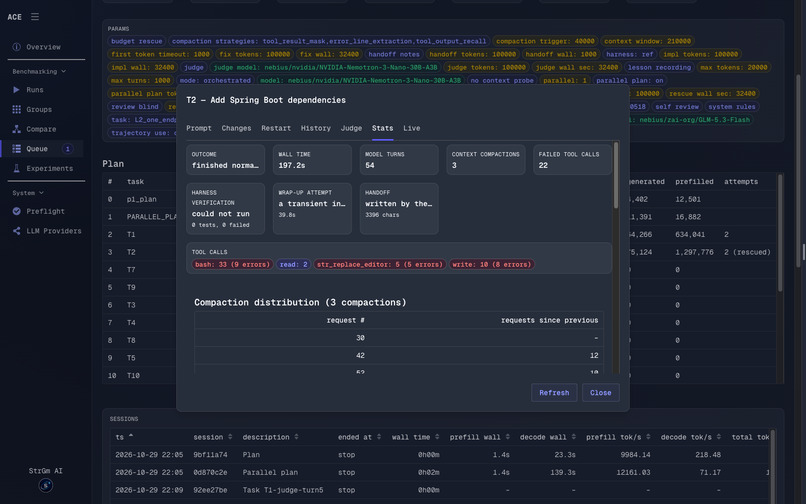The width and height of the screenshot is (806, 504).
Task: Go to the Runs page
Action: click(x=35, y=89)
